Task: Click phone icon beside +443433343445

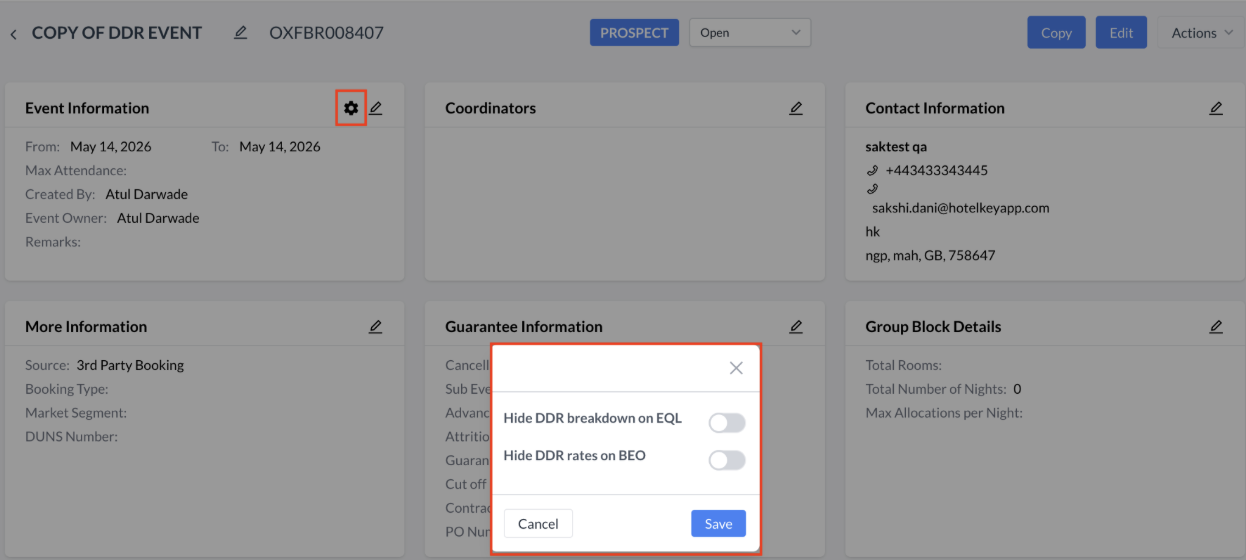Action: [872, 170]
